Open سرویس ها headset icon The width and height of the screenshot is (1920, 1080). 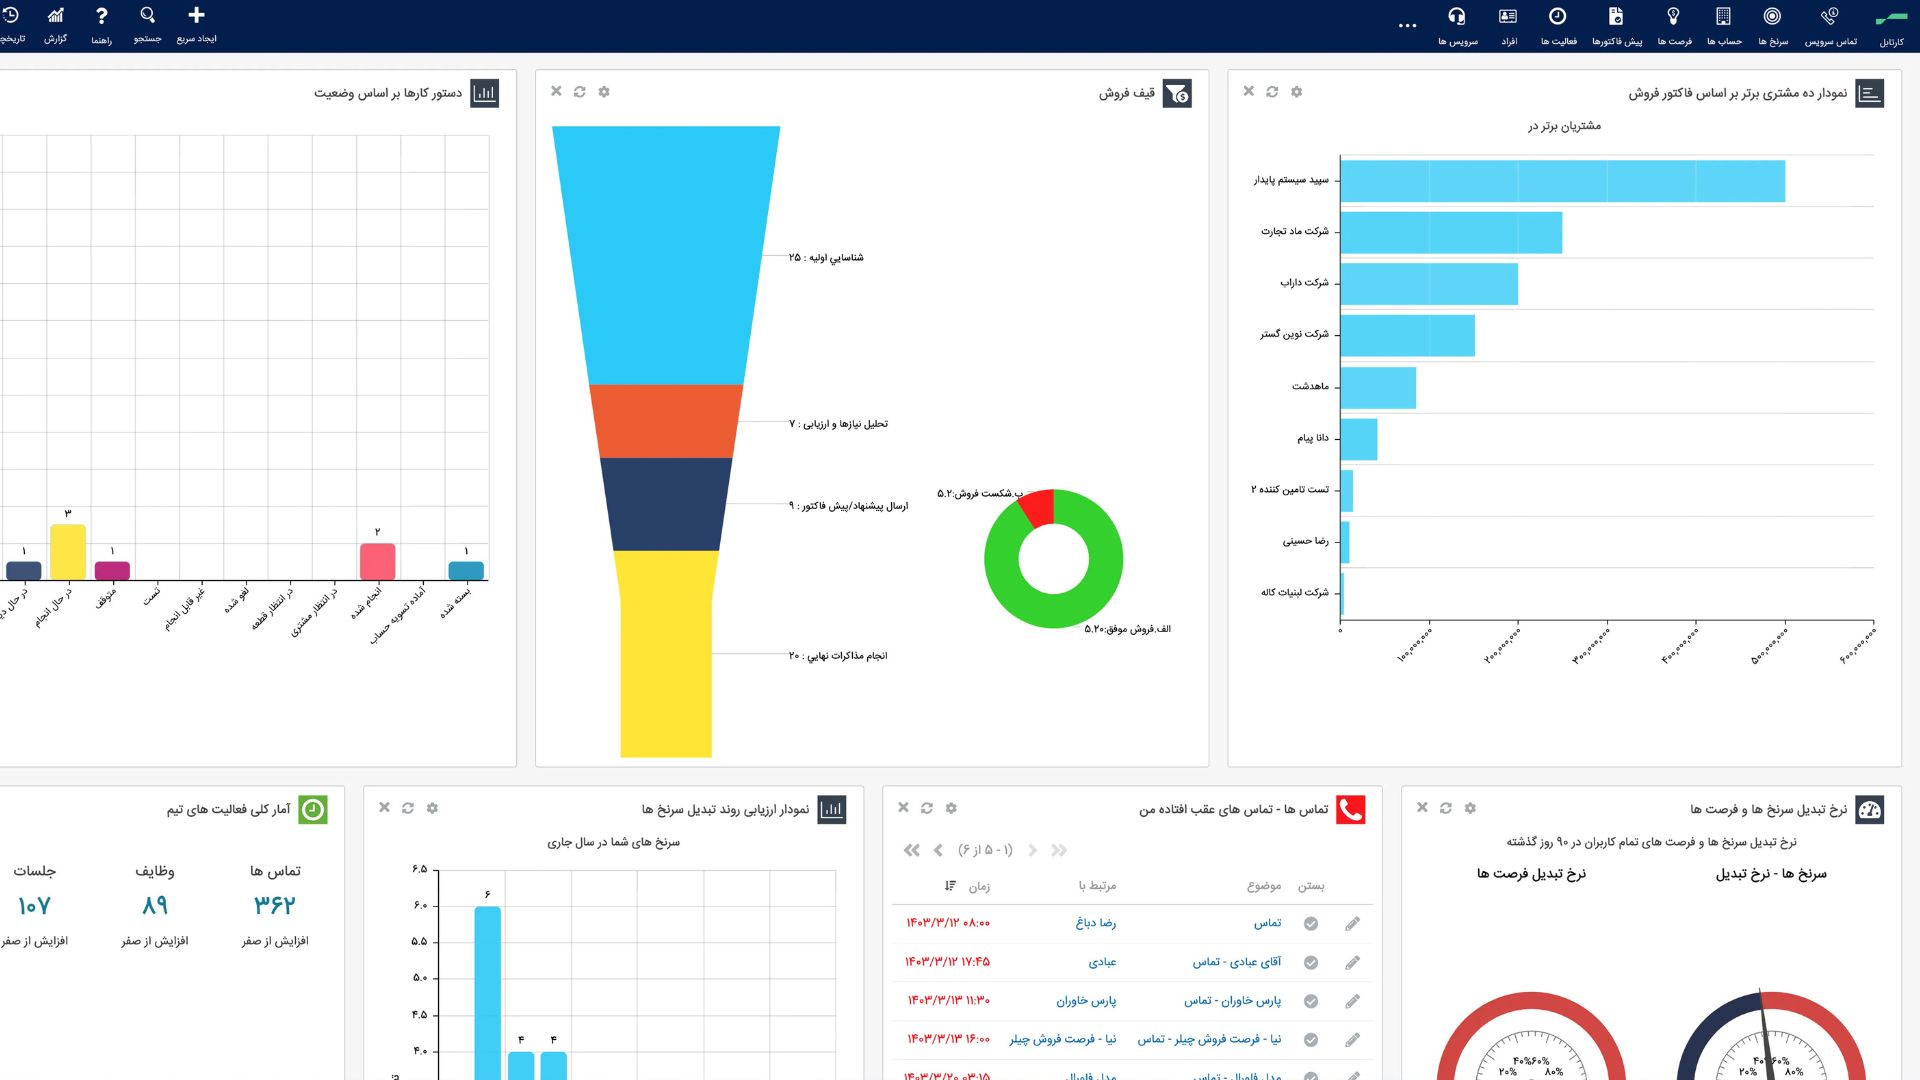coord(1457,16)
